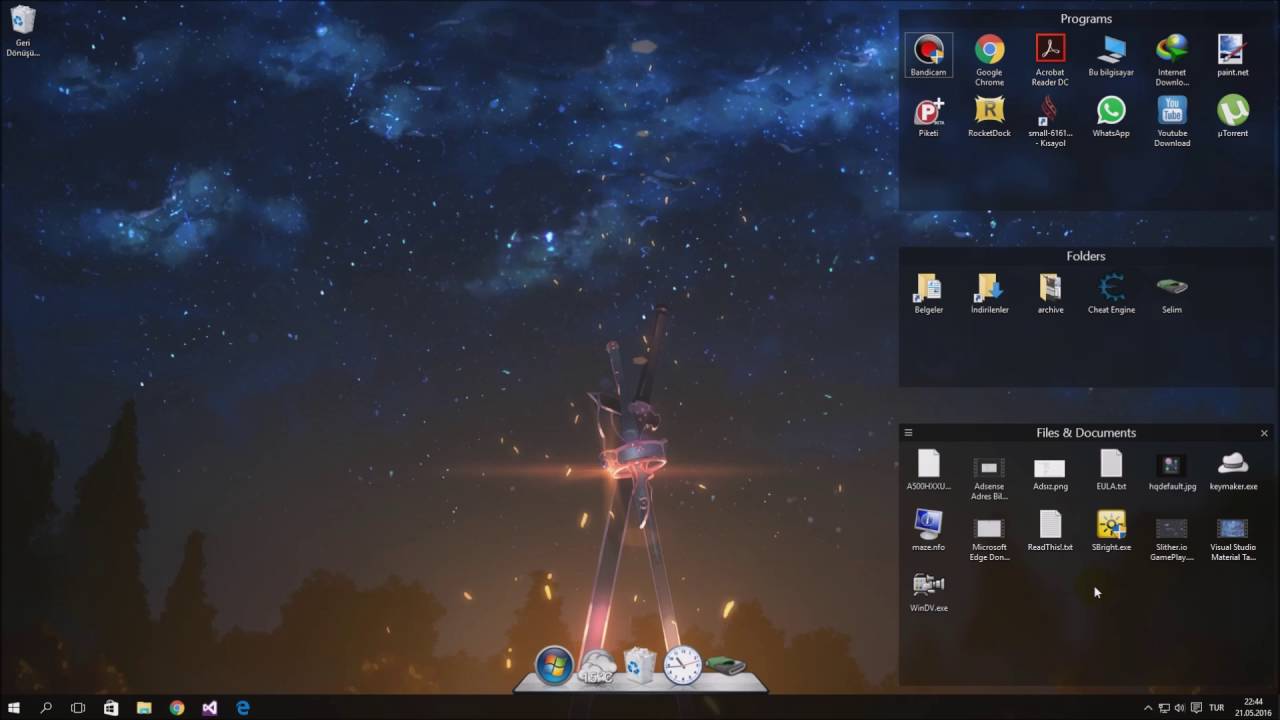Open network status in the system tray
Viewport: 1280px width, 720px height.
pos(1164,707)
